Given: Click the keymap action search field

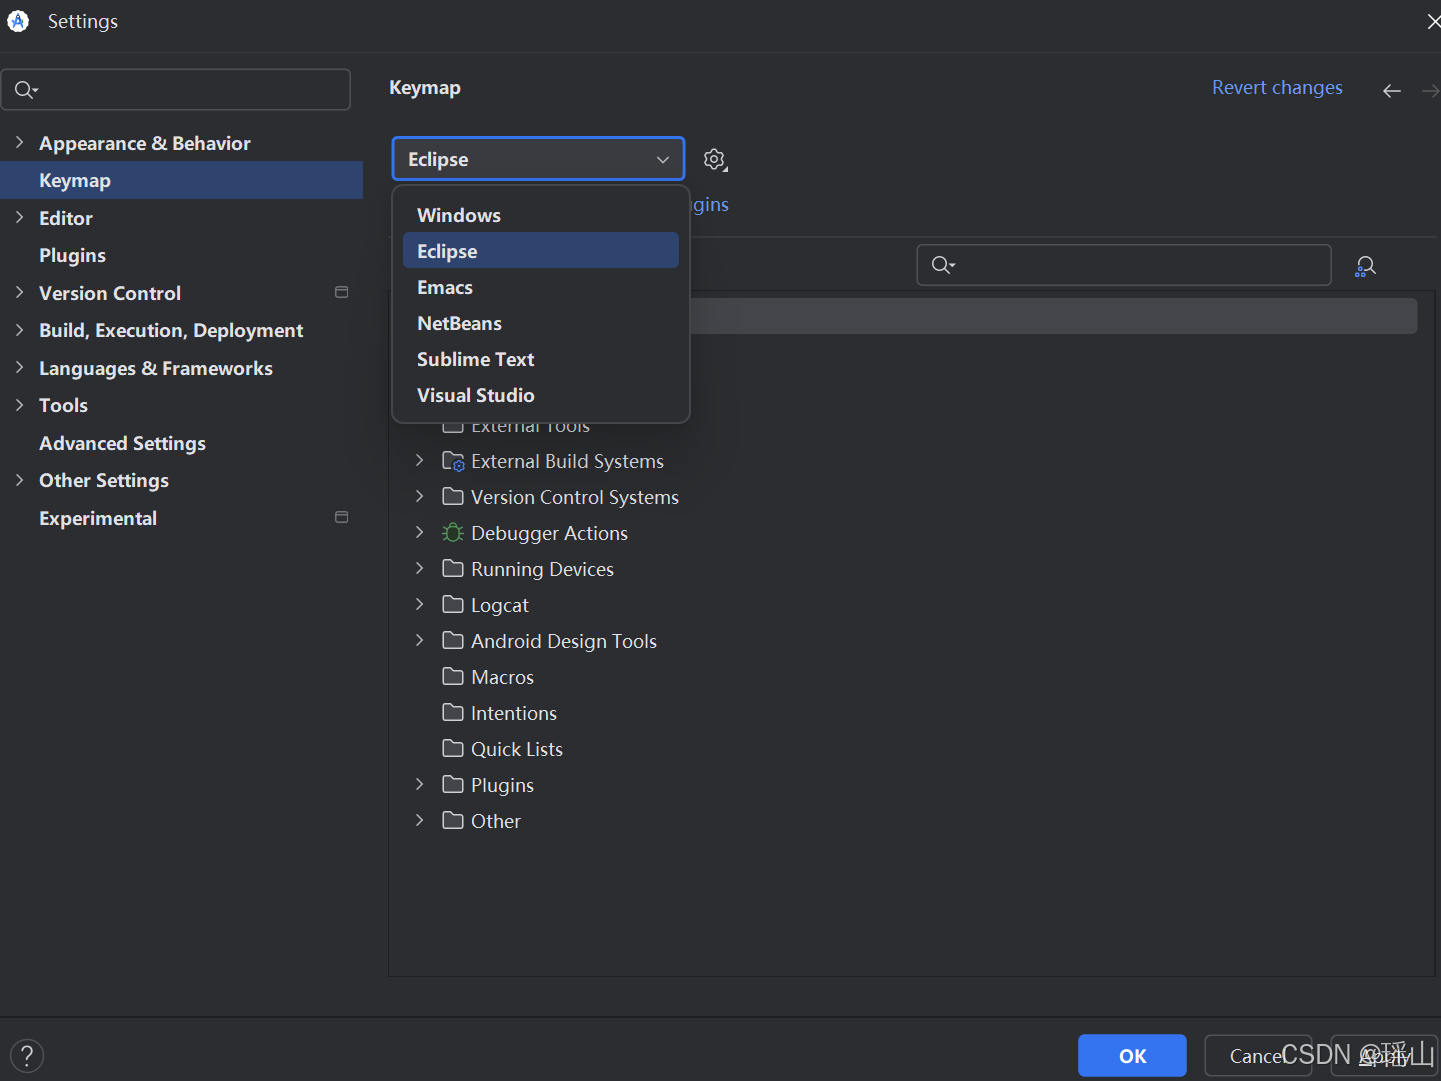Looking at the screenshot, I should (1124, 265).
